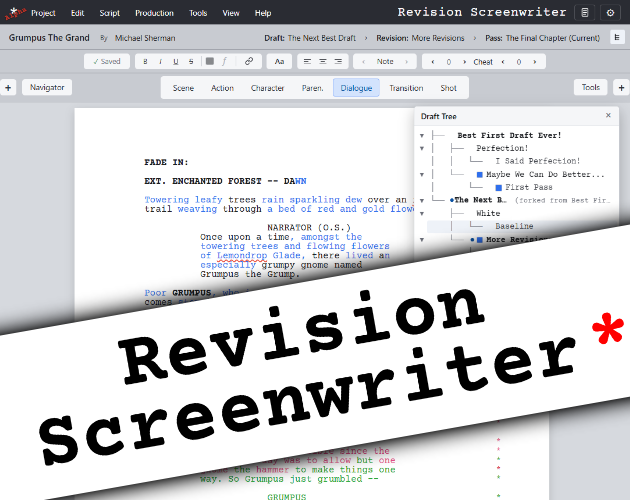Viewport: 630px width, 500px height.
Task: Select I Said Perfection! pass
Action: [538, 161]
